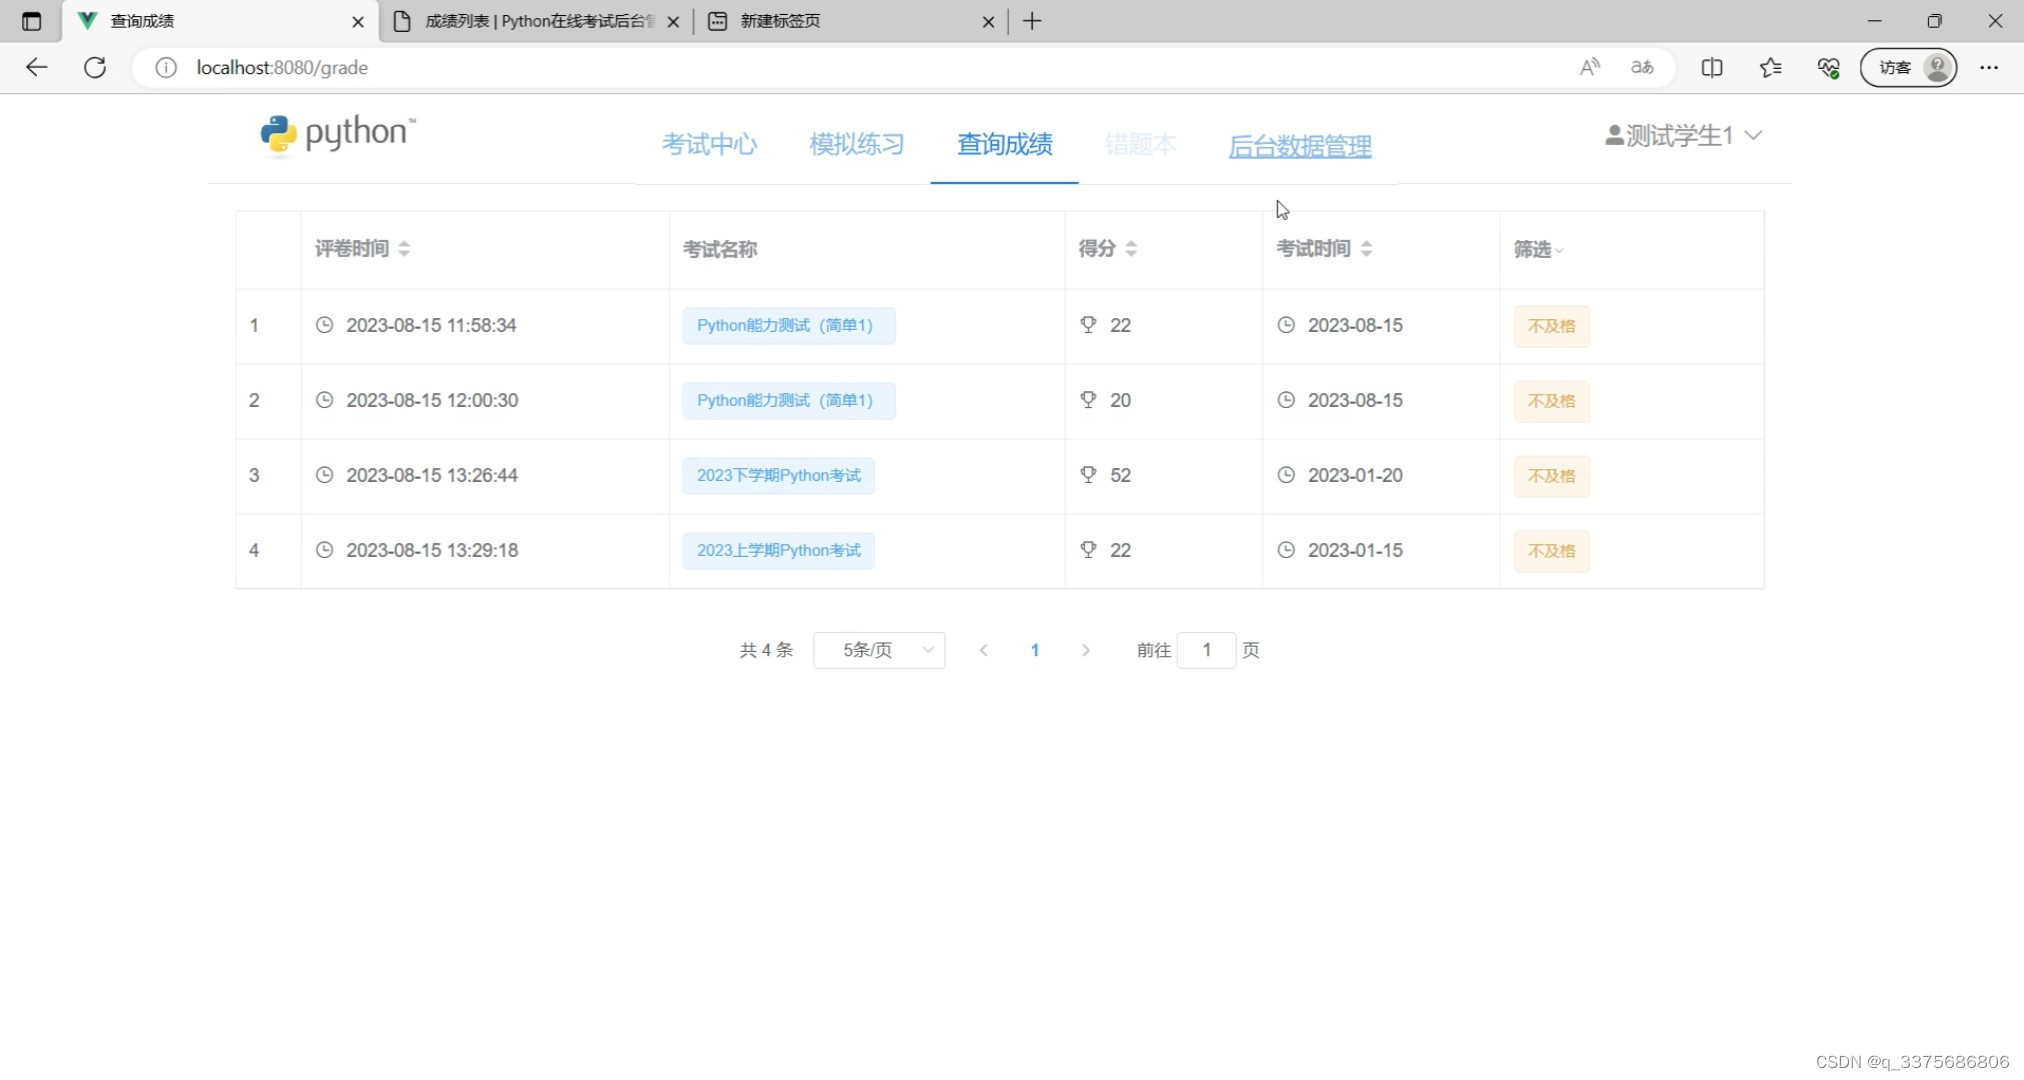The height and width of the screenshot is (1080, 2024).
Task: Open the read aloud icon in the address bar
Action: point(1589,67)
